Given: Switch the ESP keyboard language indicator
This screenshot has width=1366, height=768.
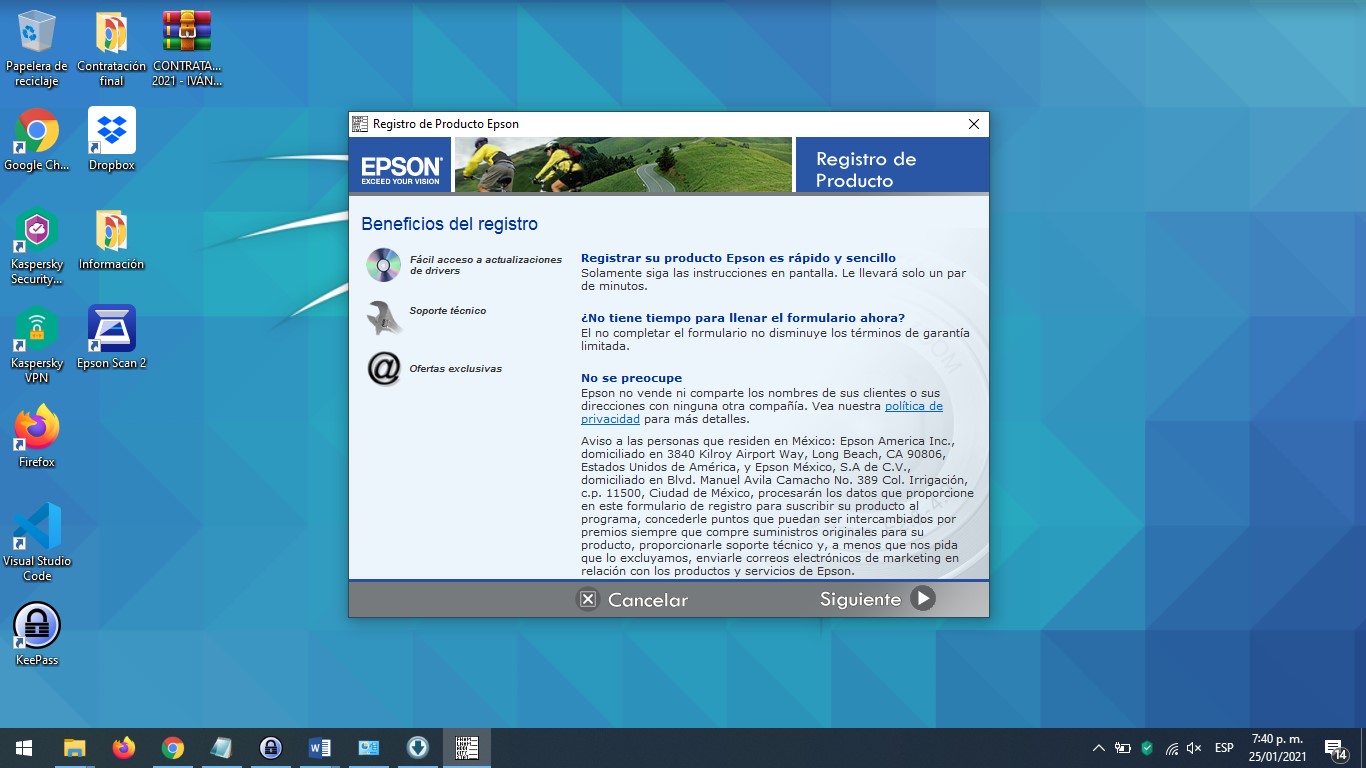Looking at the screenshot, I should click(x=1222, y=747).
